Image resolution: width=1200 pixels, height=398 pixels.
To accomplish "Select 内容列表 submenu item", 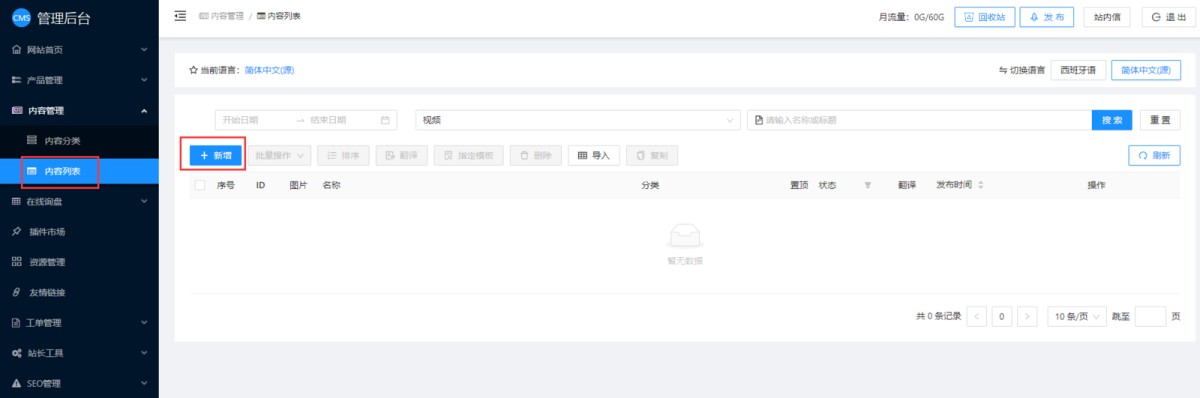I will coord(79,172).
